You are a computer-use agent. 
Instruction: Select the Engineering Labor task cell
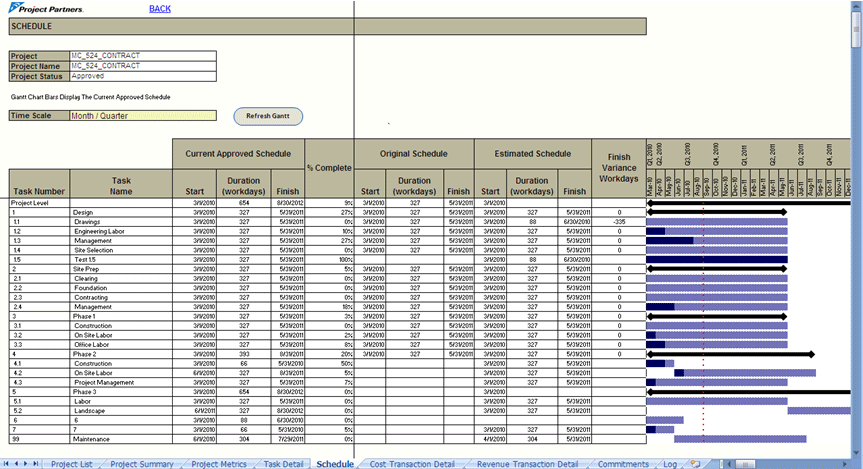click(121, 231)
